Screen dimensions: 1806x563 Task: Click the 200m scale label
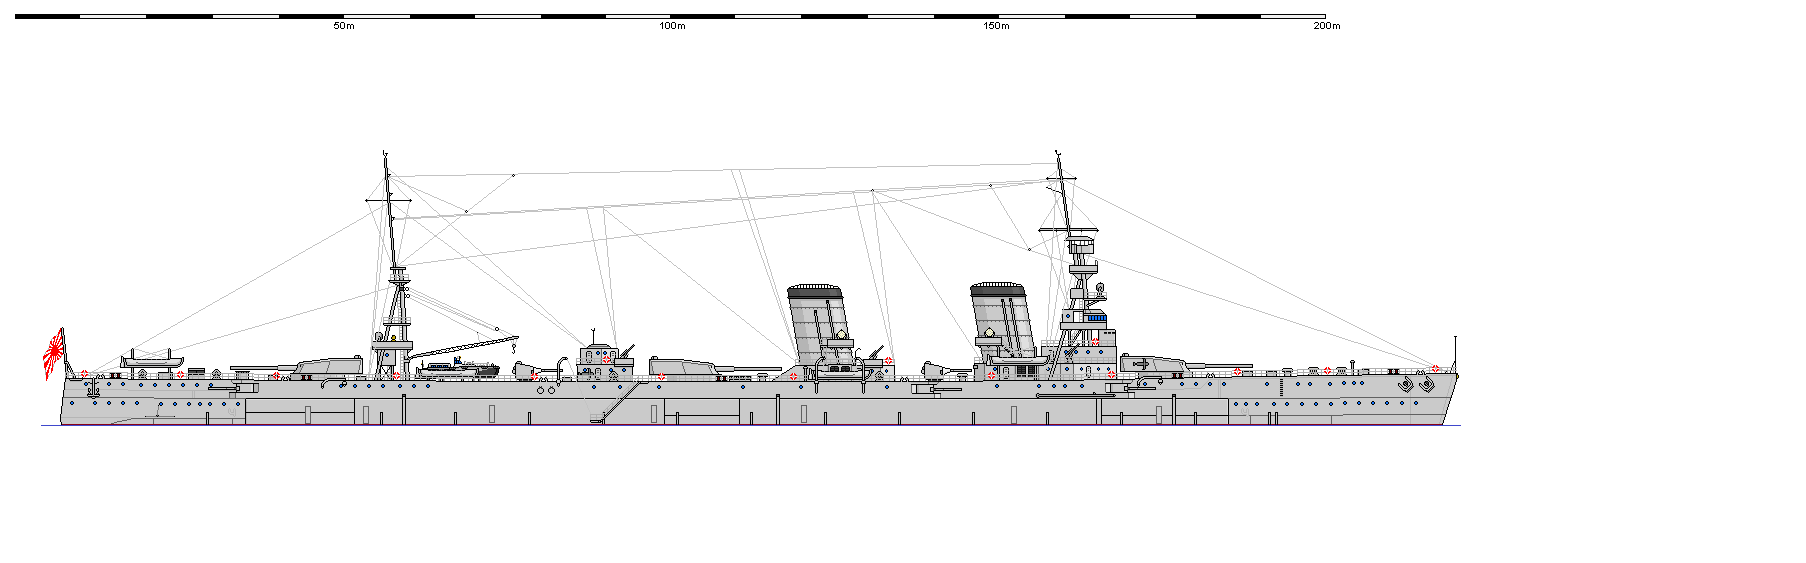(1326, 26)
